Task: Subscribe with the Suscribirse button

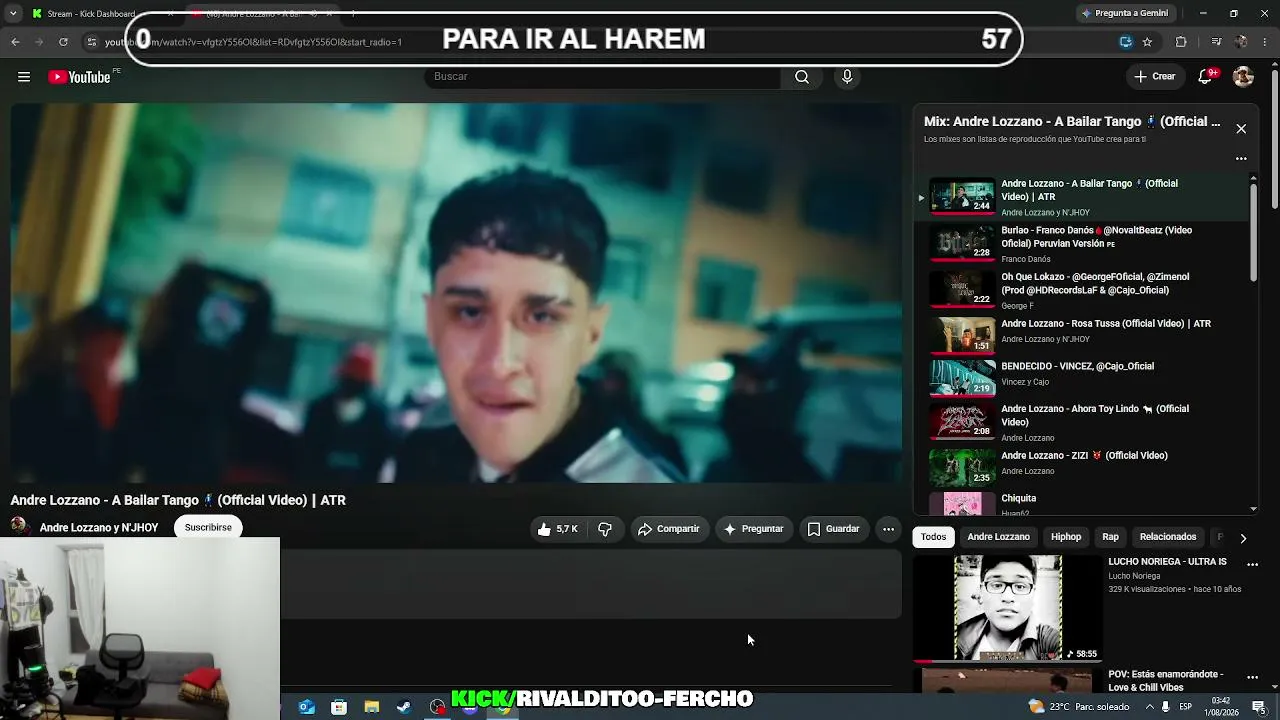Action: click(208, 527)
